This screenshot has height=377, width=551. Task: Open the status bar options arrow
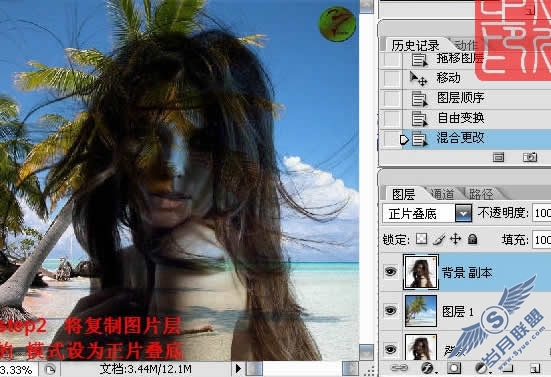pyautogui.click(x=238, y=369)
